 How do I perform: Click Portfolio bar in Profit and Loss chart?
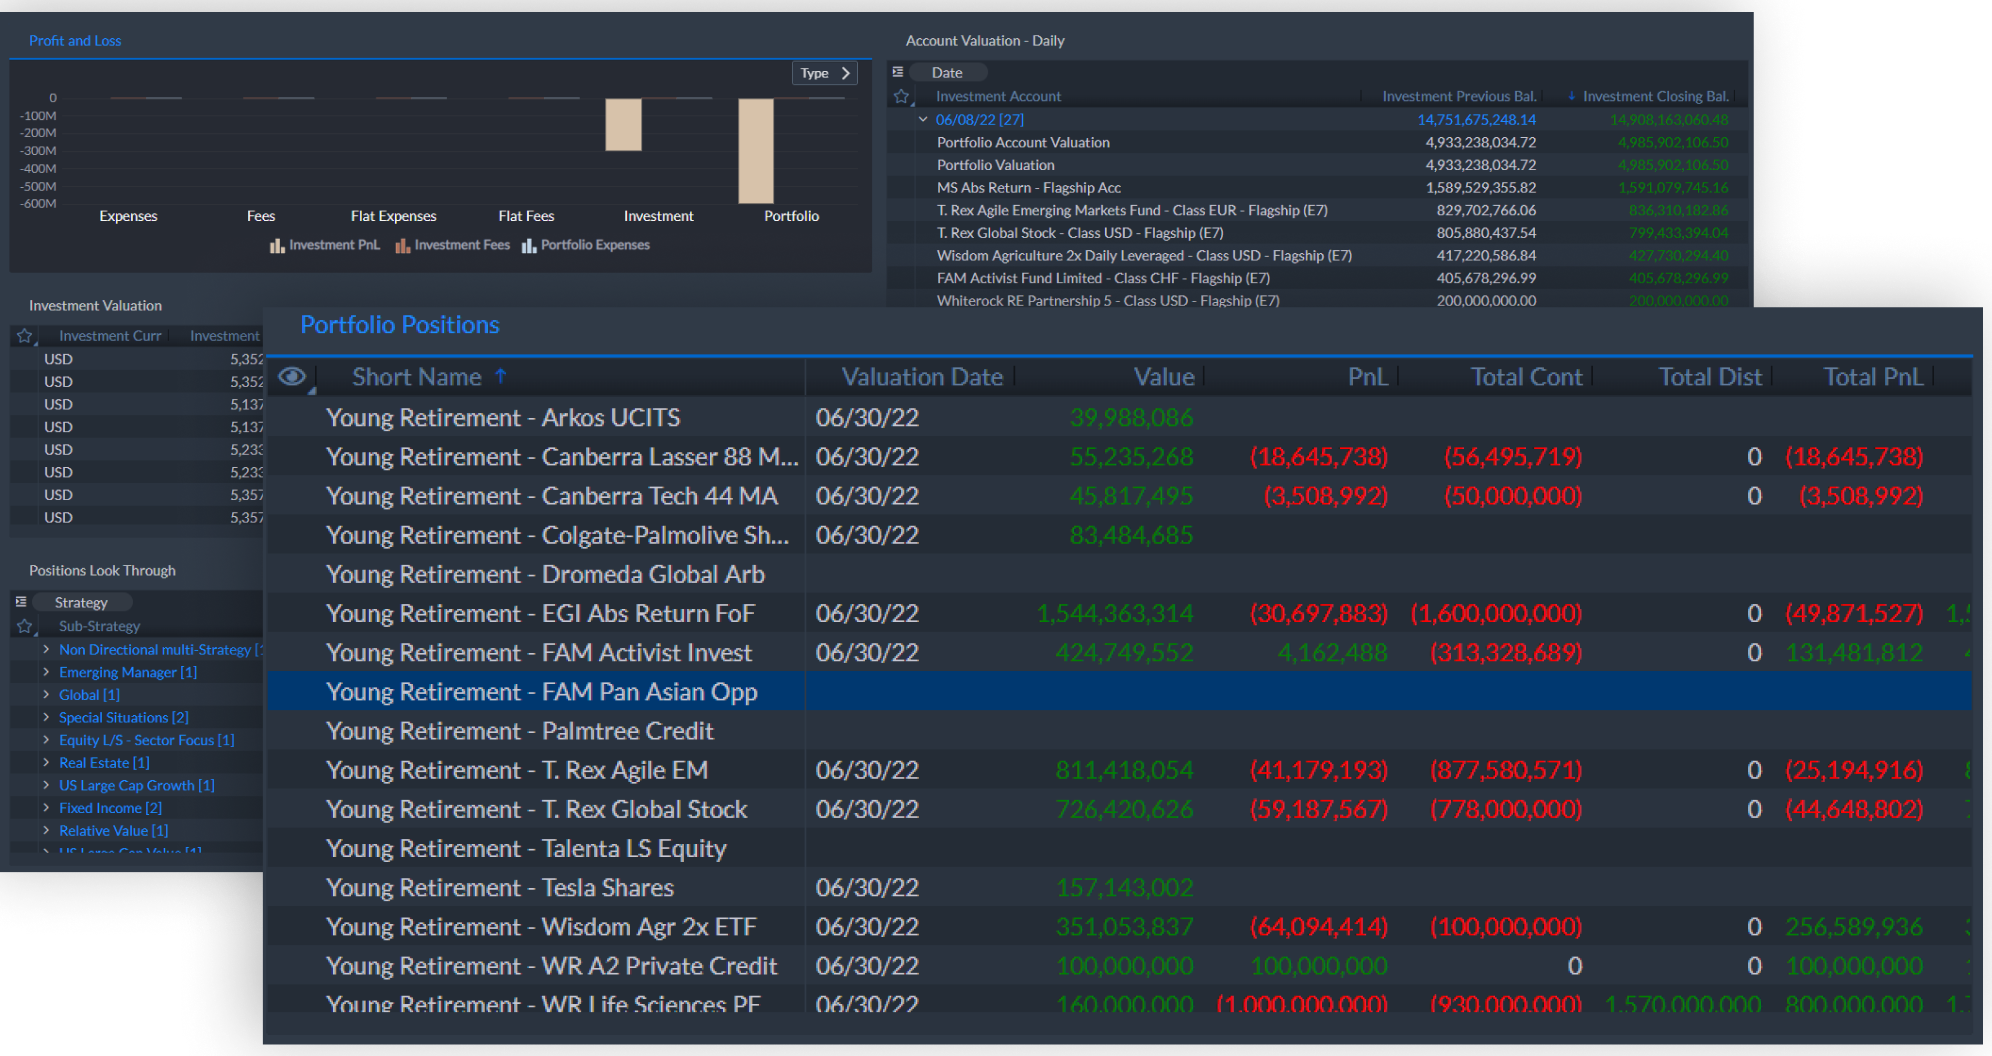click(x=756, y=150)
